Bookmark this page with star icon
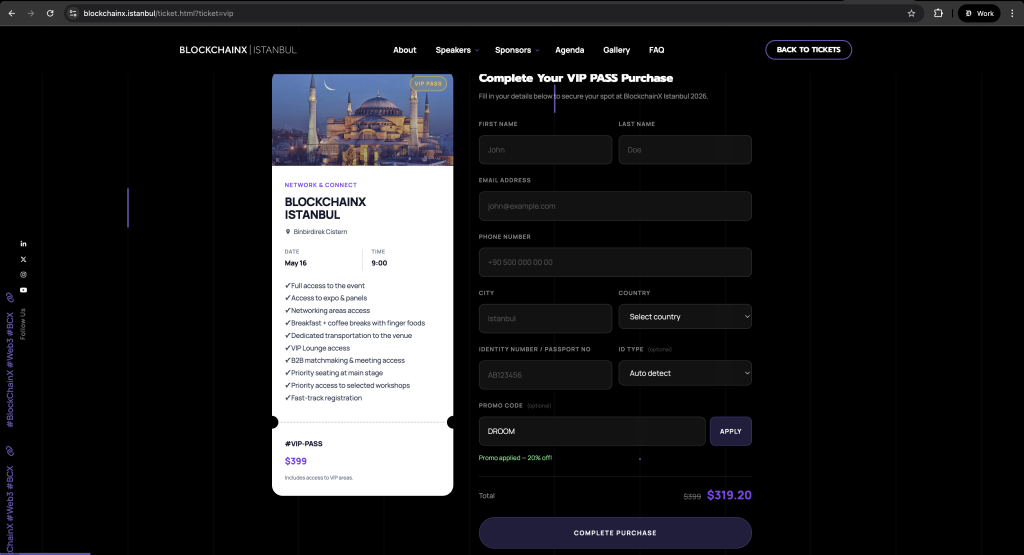This screenshot has width=1024, height=555. point(912,13)
